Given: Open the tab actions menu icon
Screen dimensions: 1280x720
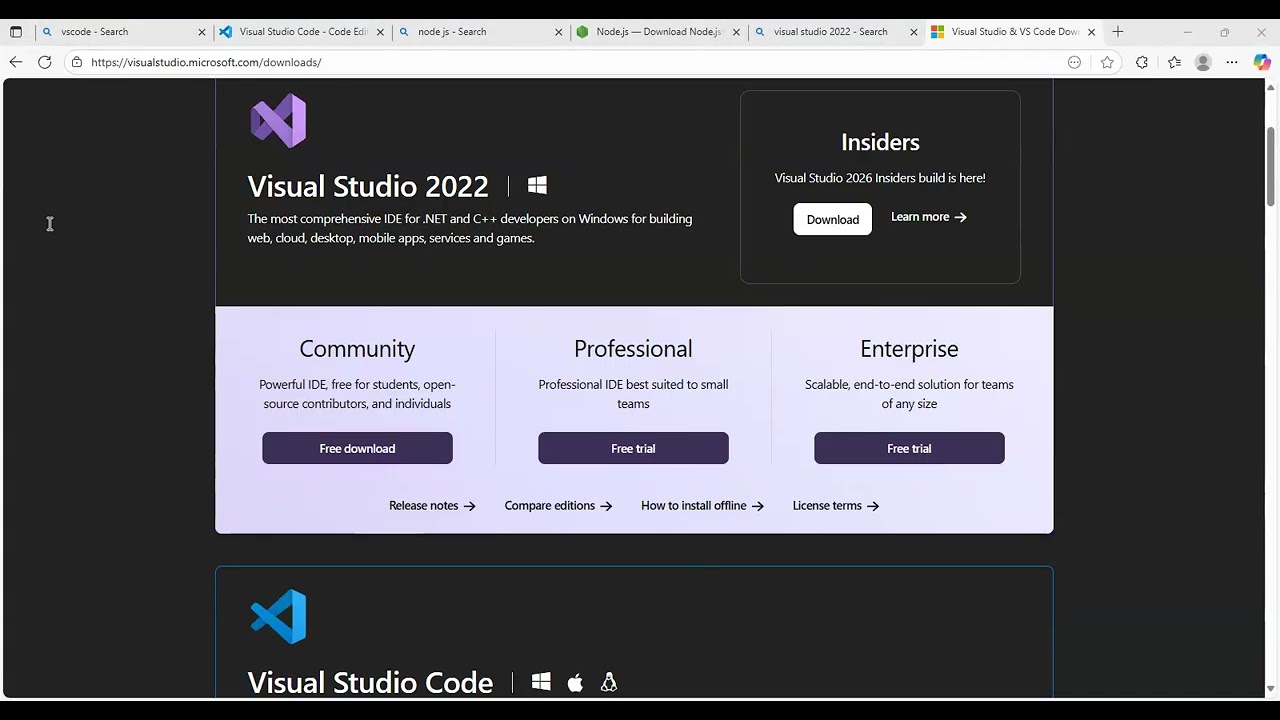Looking at the screenshot, I should tap(16, 32).
